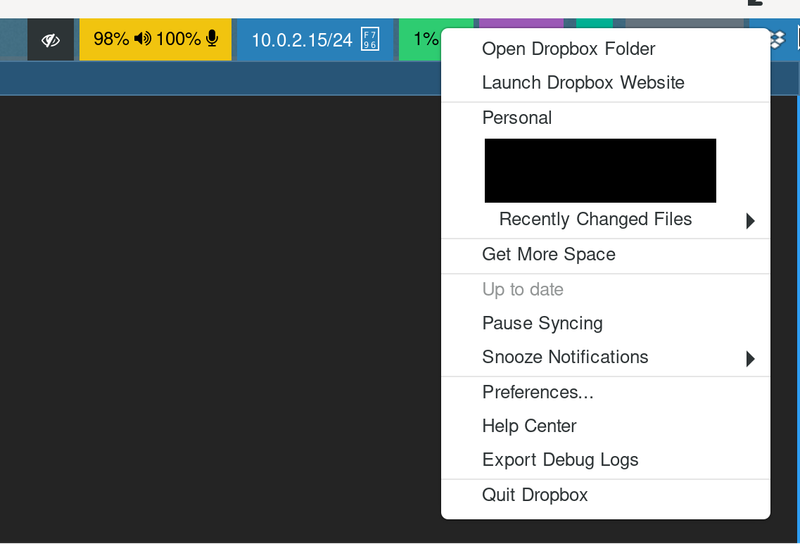Open Snooze Notifications options

[565, 358]
